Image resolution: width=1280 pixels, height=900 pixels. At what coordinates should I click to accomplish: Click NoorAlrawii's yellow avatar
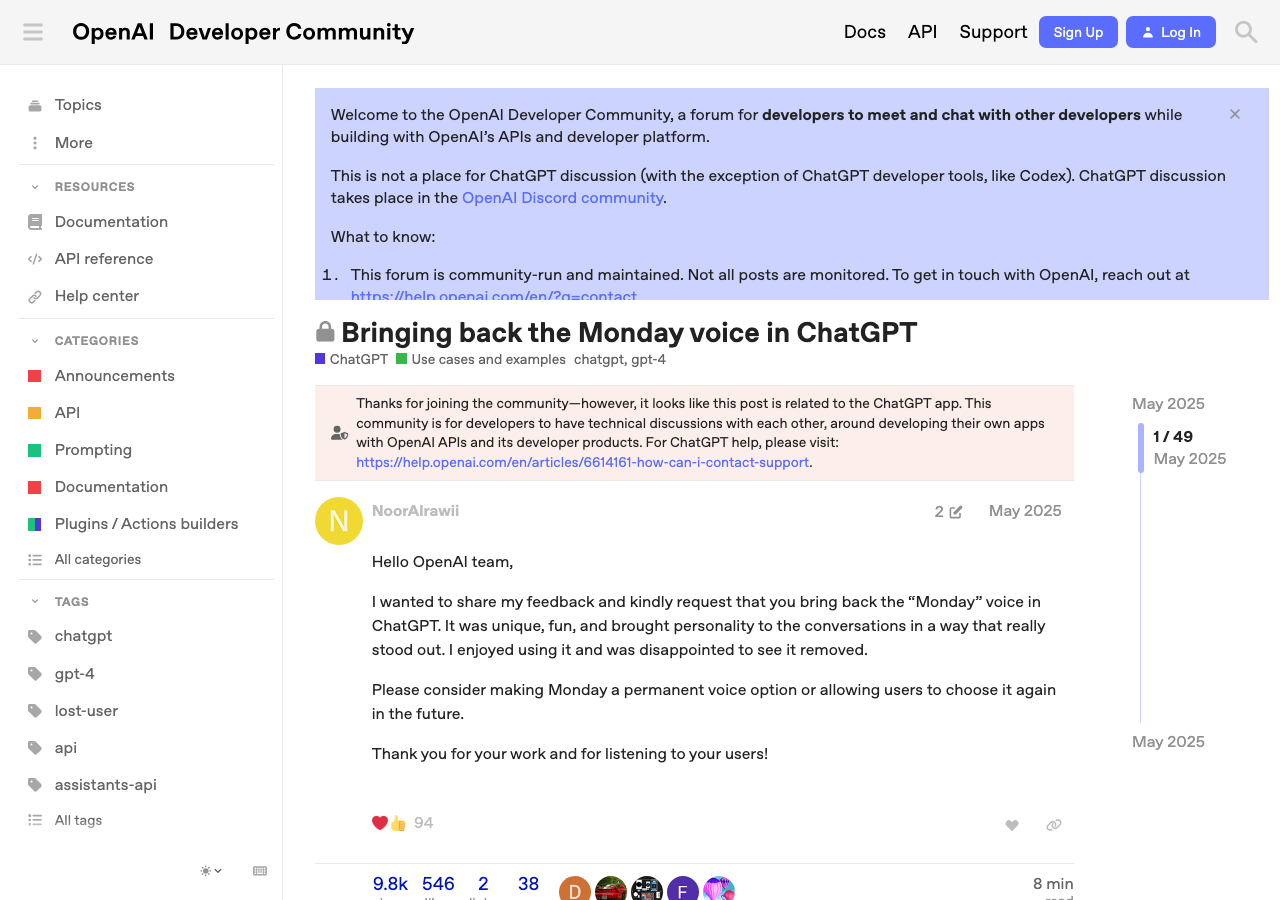[339, 521]
